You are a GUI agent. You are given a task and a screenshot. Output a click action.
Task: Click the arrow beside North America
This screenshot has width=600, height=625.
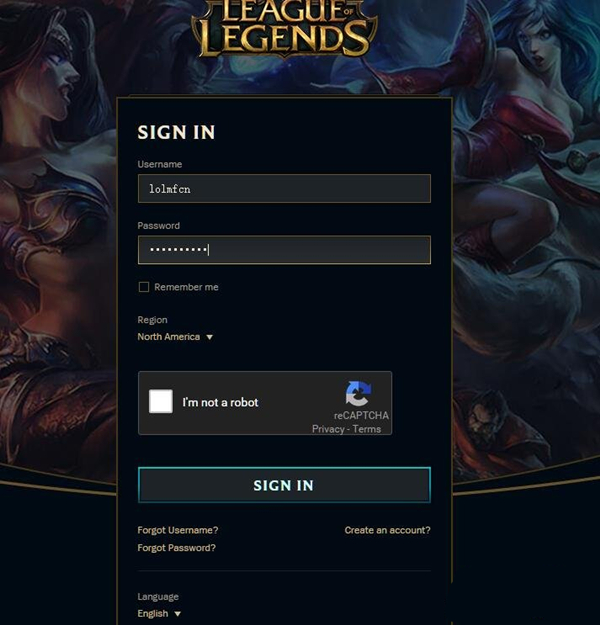[209, 337]
